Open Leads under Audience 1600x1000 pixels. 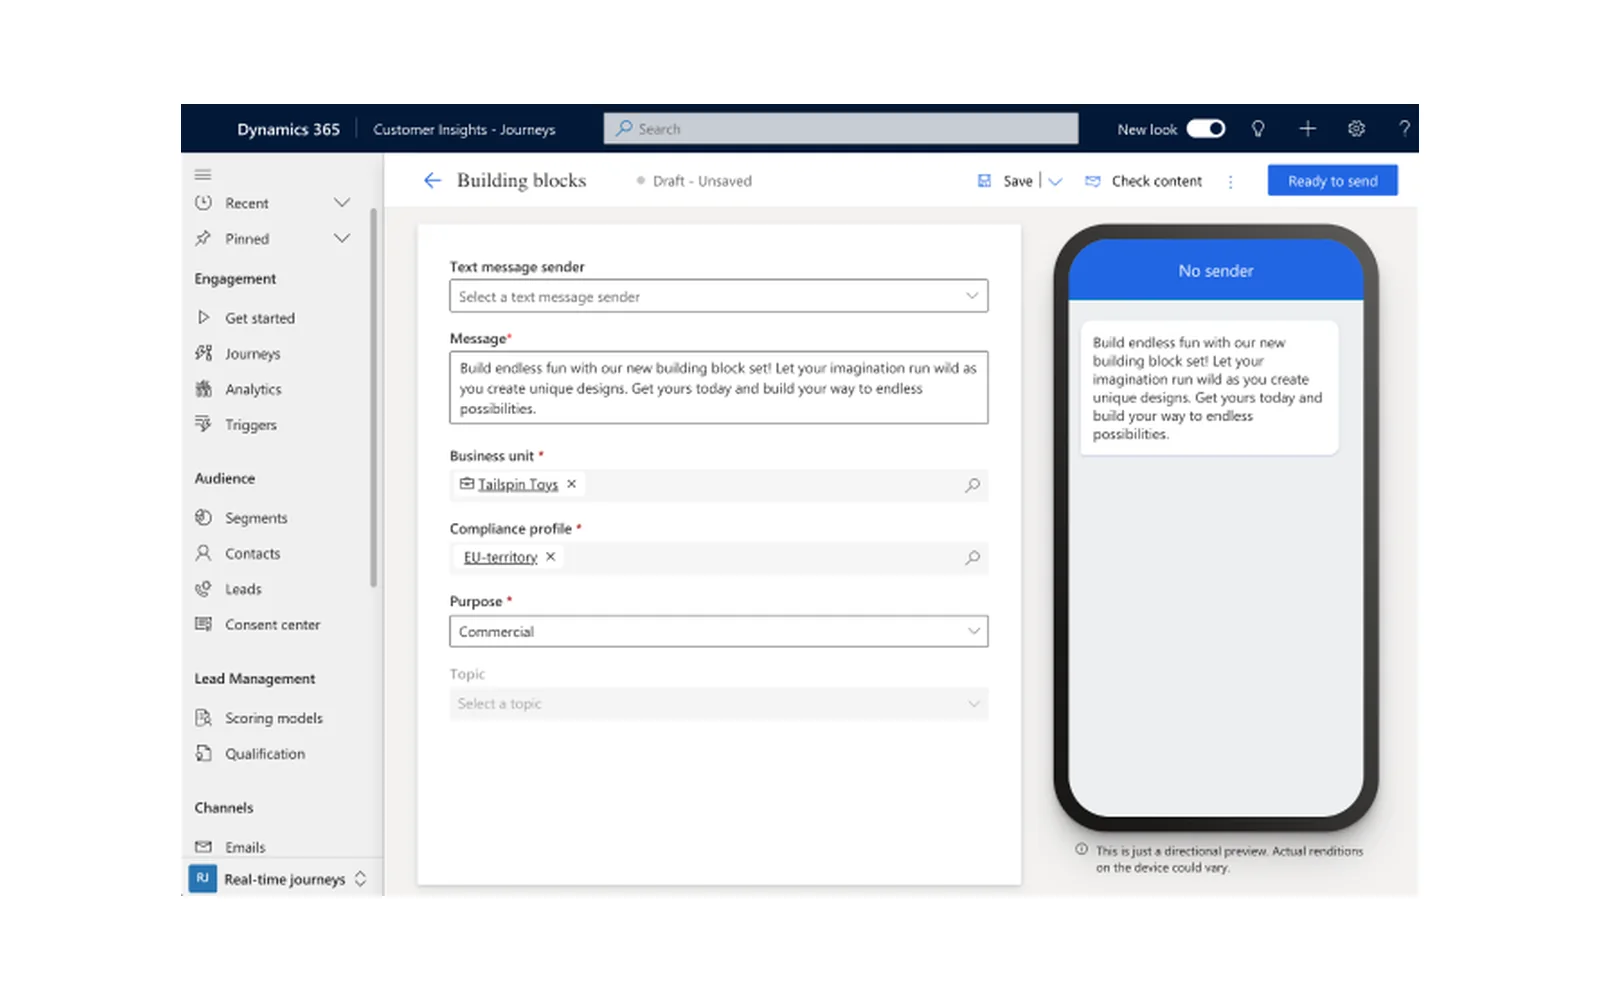click(x=243, y=589)
